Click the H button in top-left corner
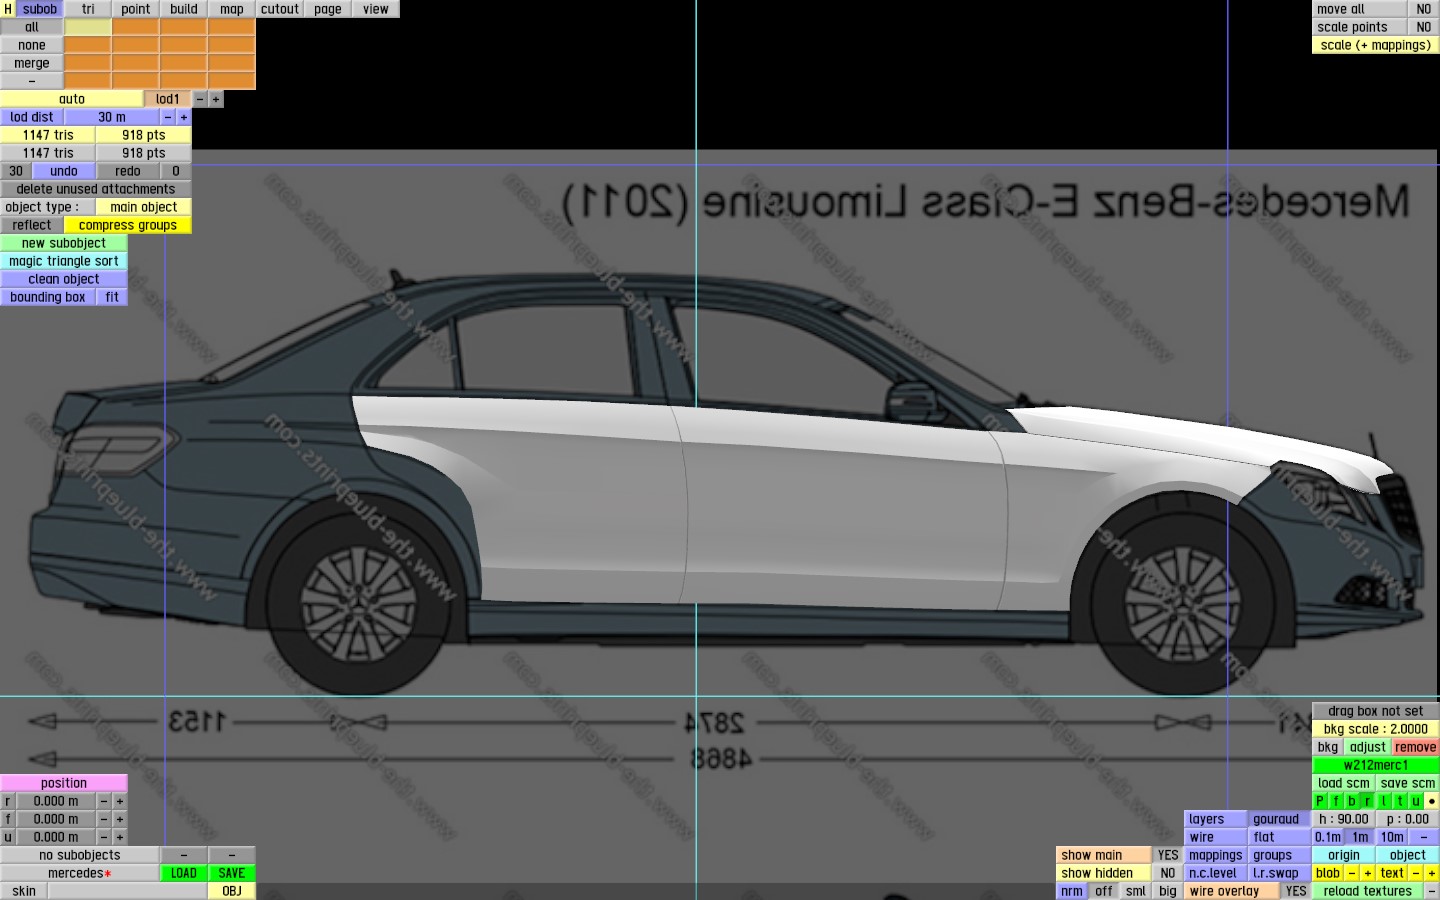 (8, 9)
